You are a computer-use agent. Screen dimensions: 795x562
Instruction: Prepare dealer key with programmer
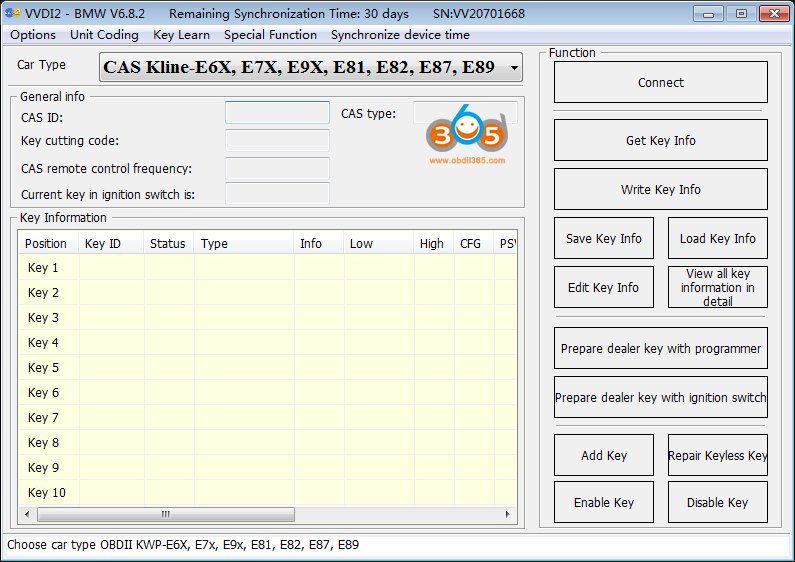pyautogui.click(x=661, y=348)
